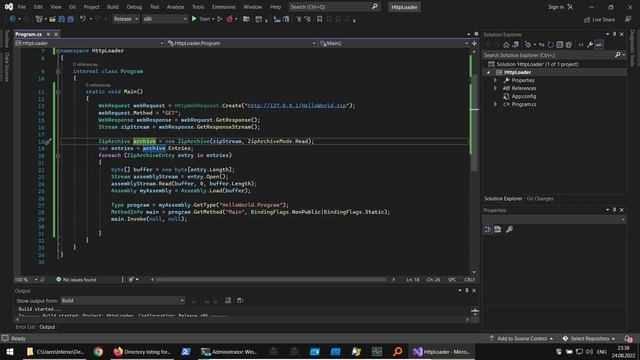Switch to the Error List tab
Image resolution: width=640 pixels, height=360 pixels.
(25, 327)
